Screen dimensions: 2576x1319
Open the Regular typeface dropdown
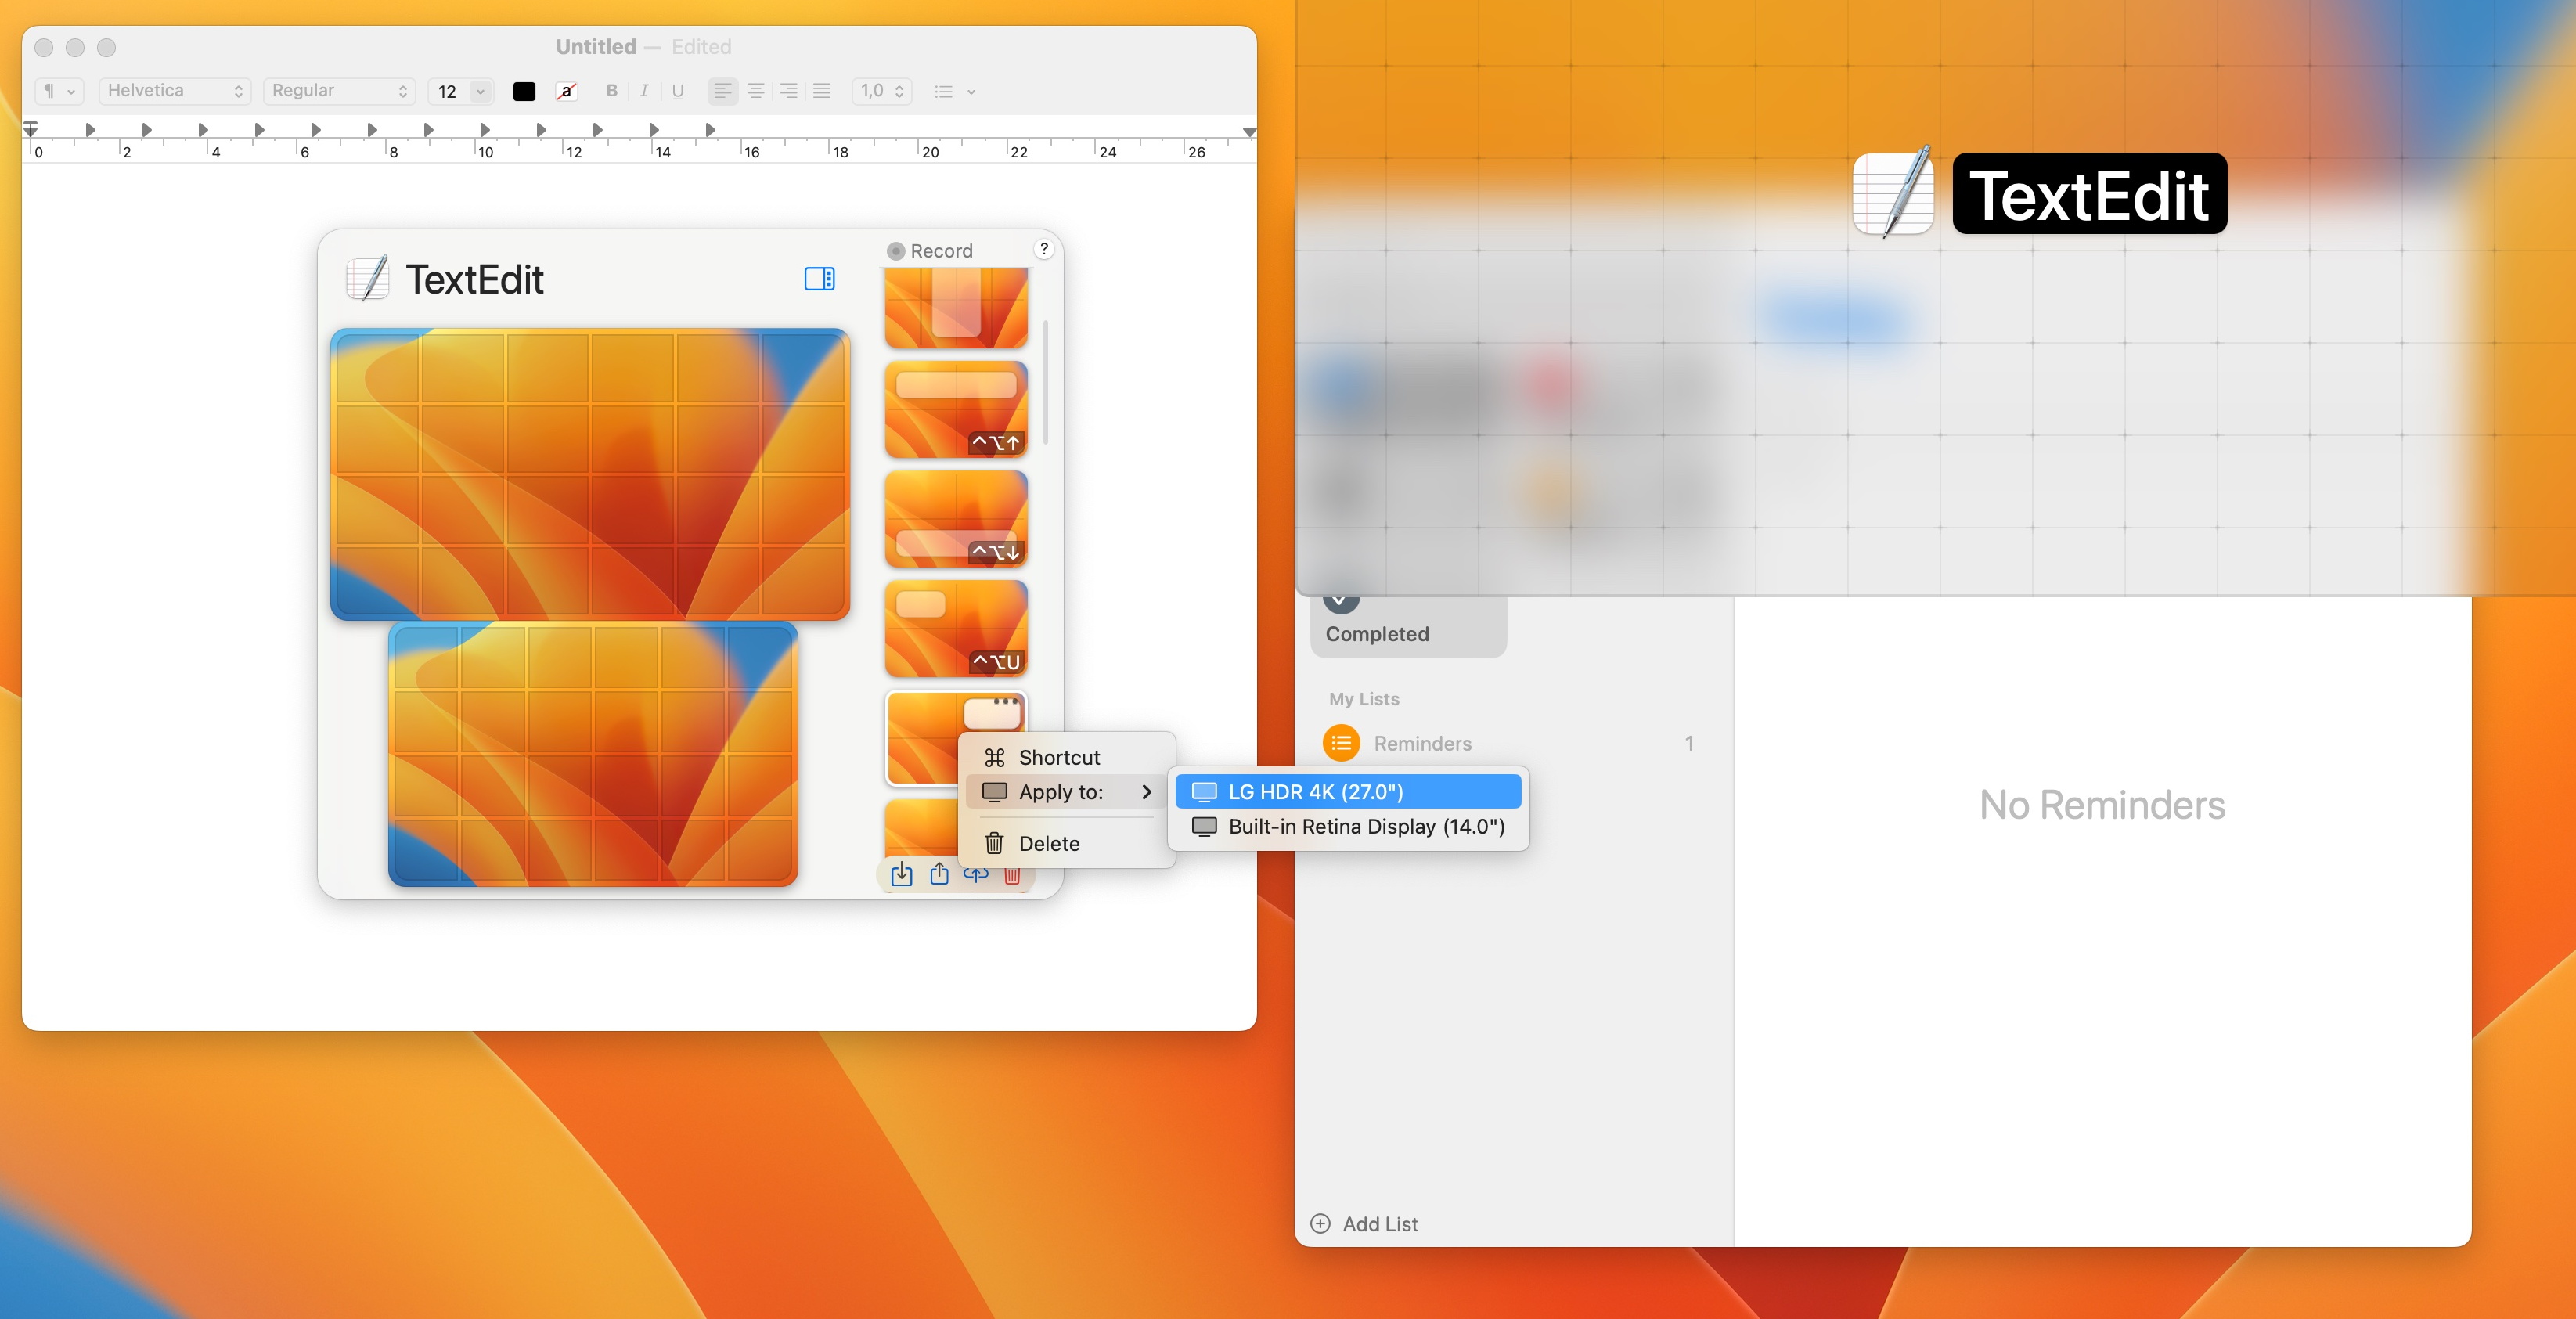coord(339,91)
